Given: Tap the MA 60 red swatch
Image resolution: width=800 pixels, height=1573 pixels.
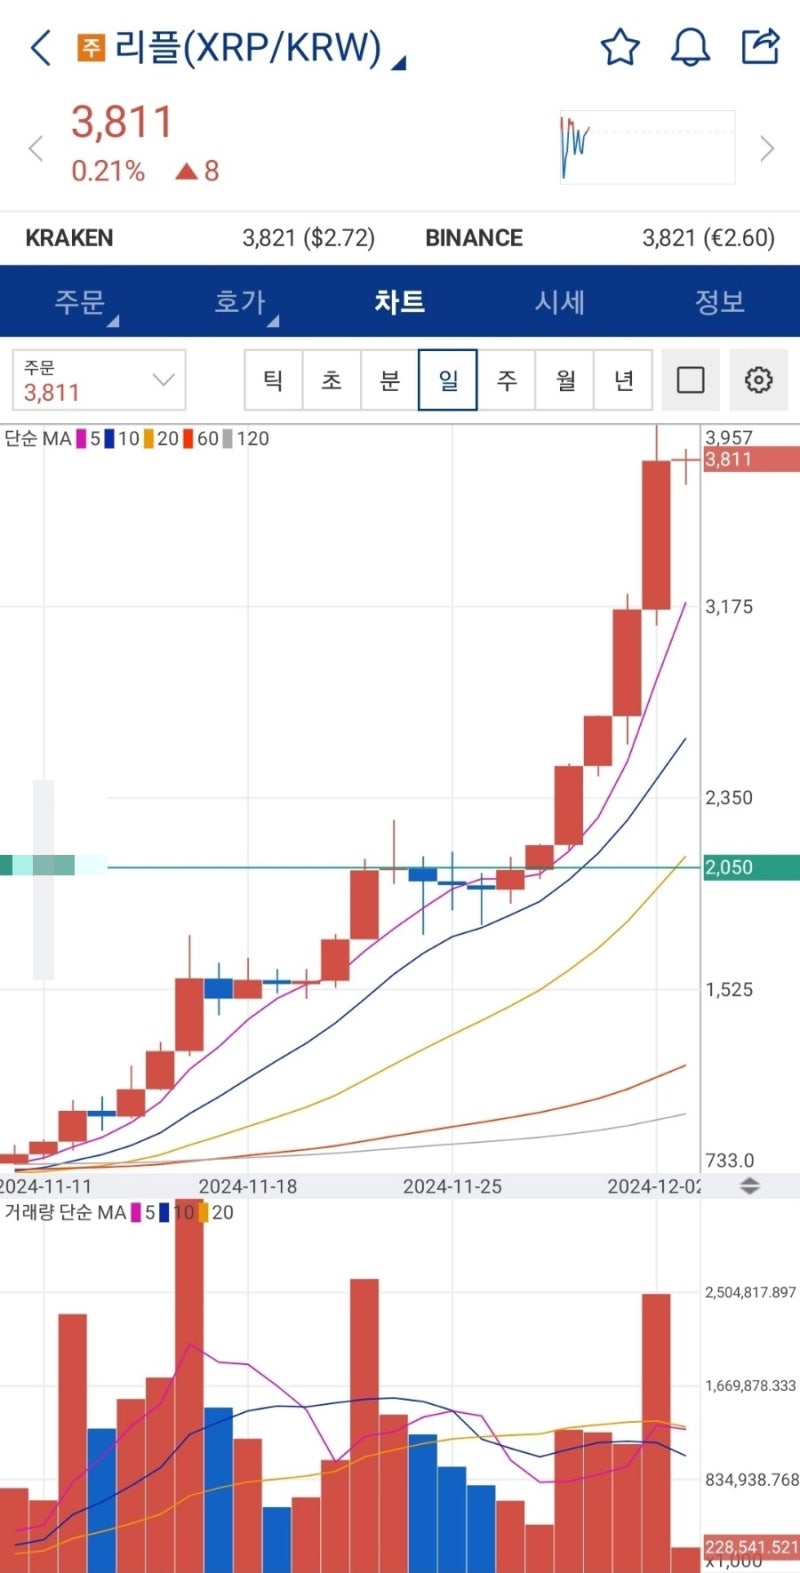Looking at the screenshot, I should click(x=187, y=438).
